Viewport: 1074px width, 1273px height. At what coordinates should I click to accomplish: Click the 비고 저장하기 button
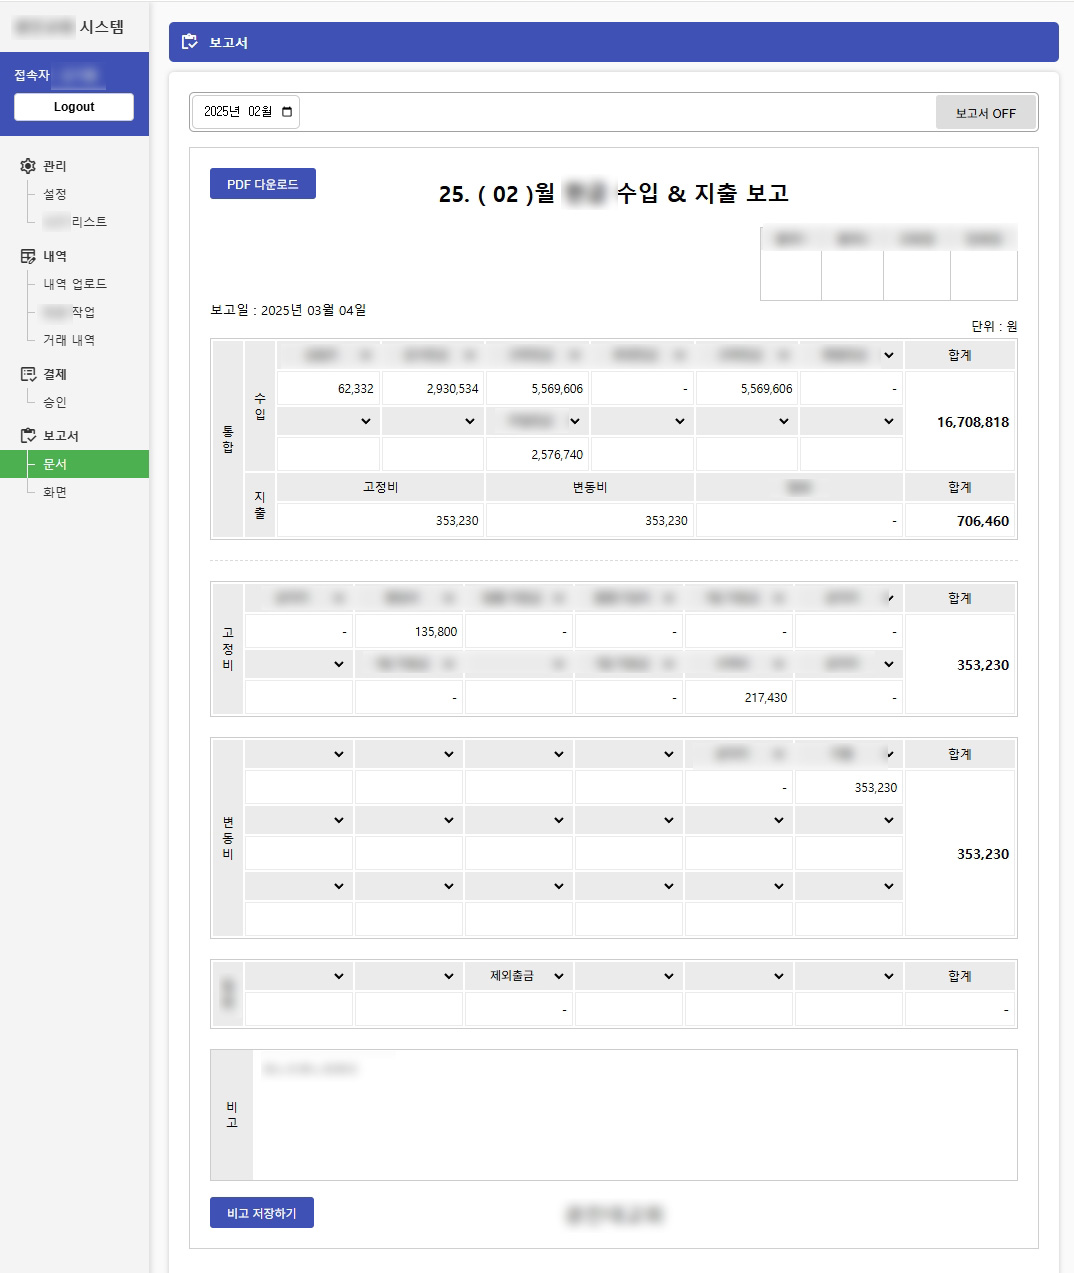coord(261,1213)
